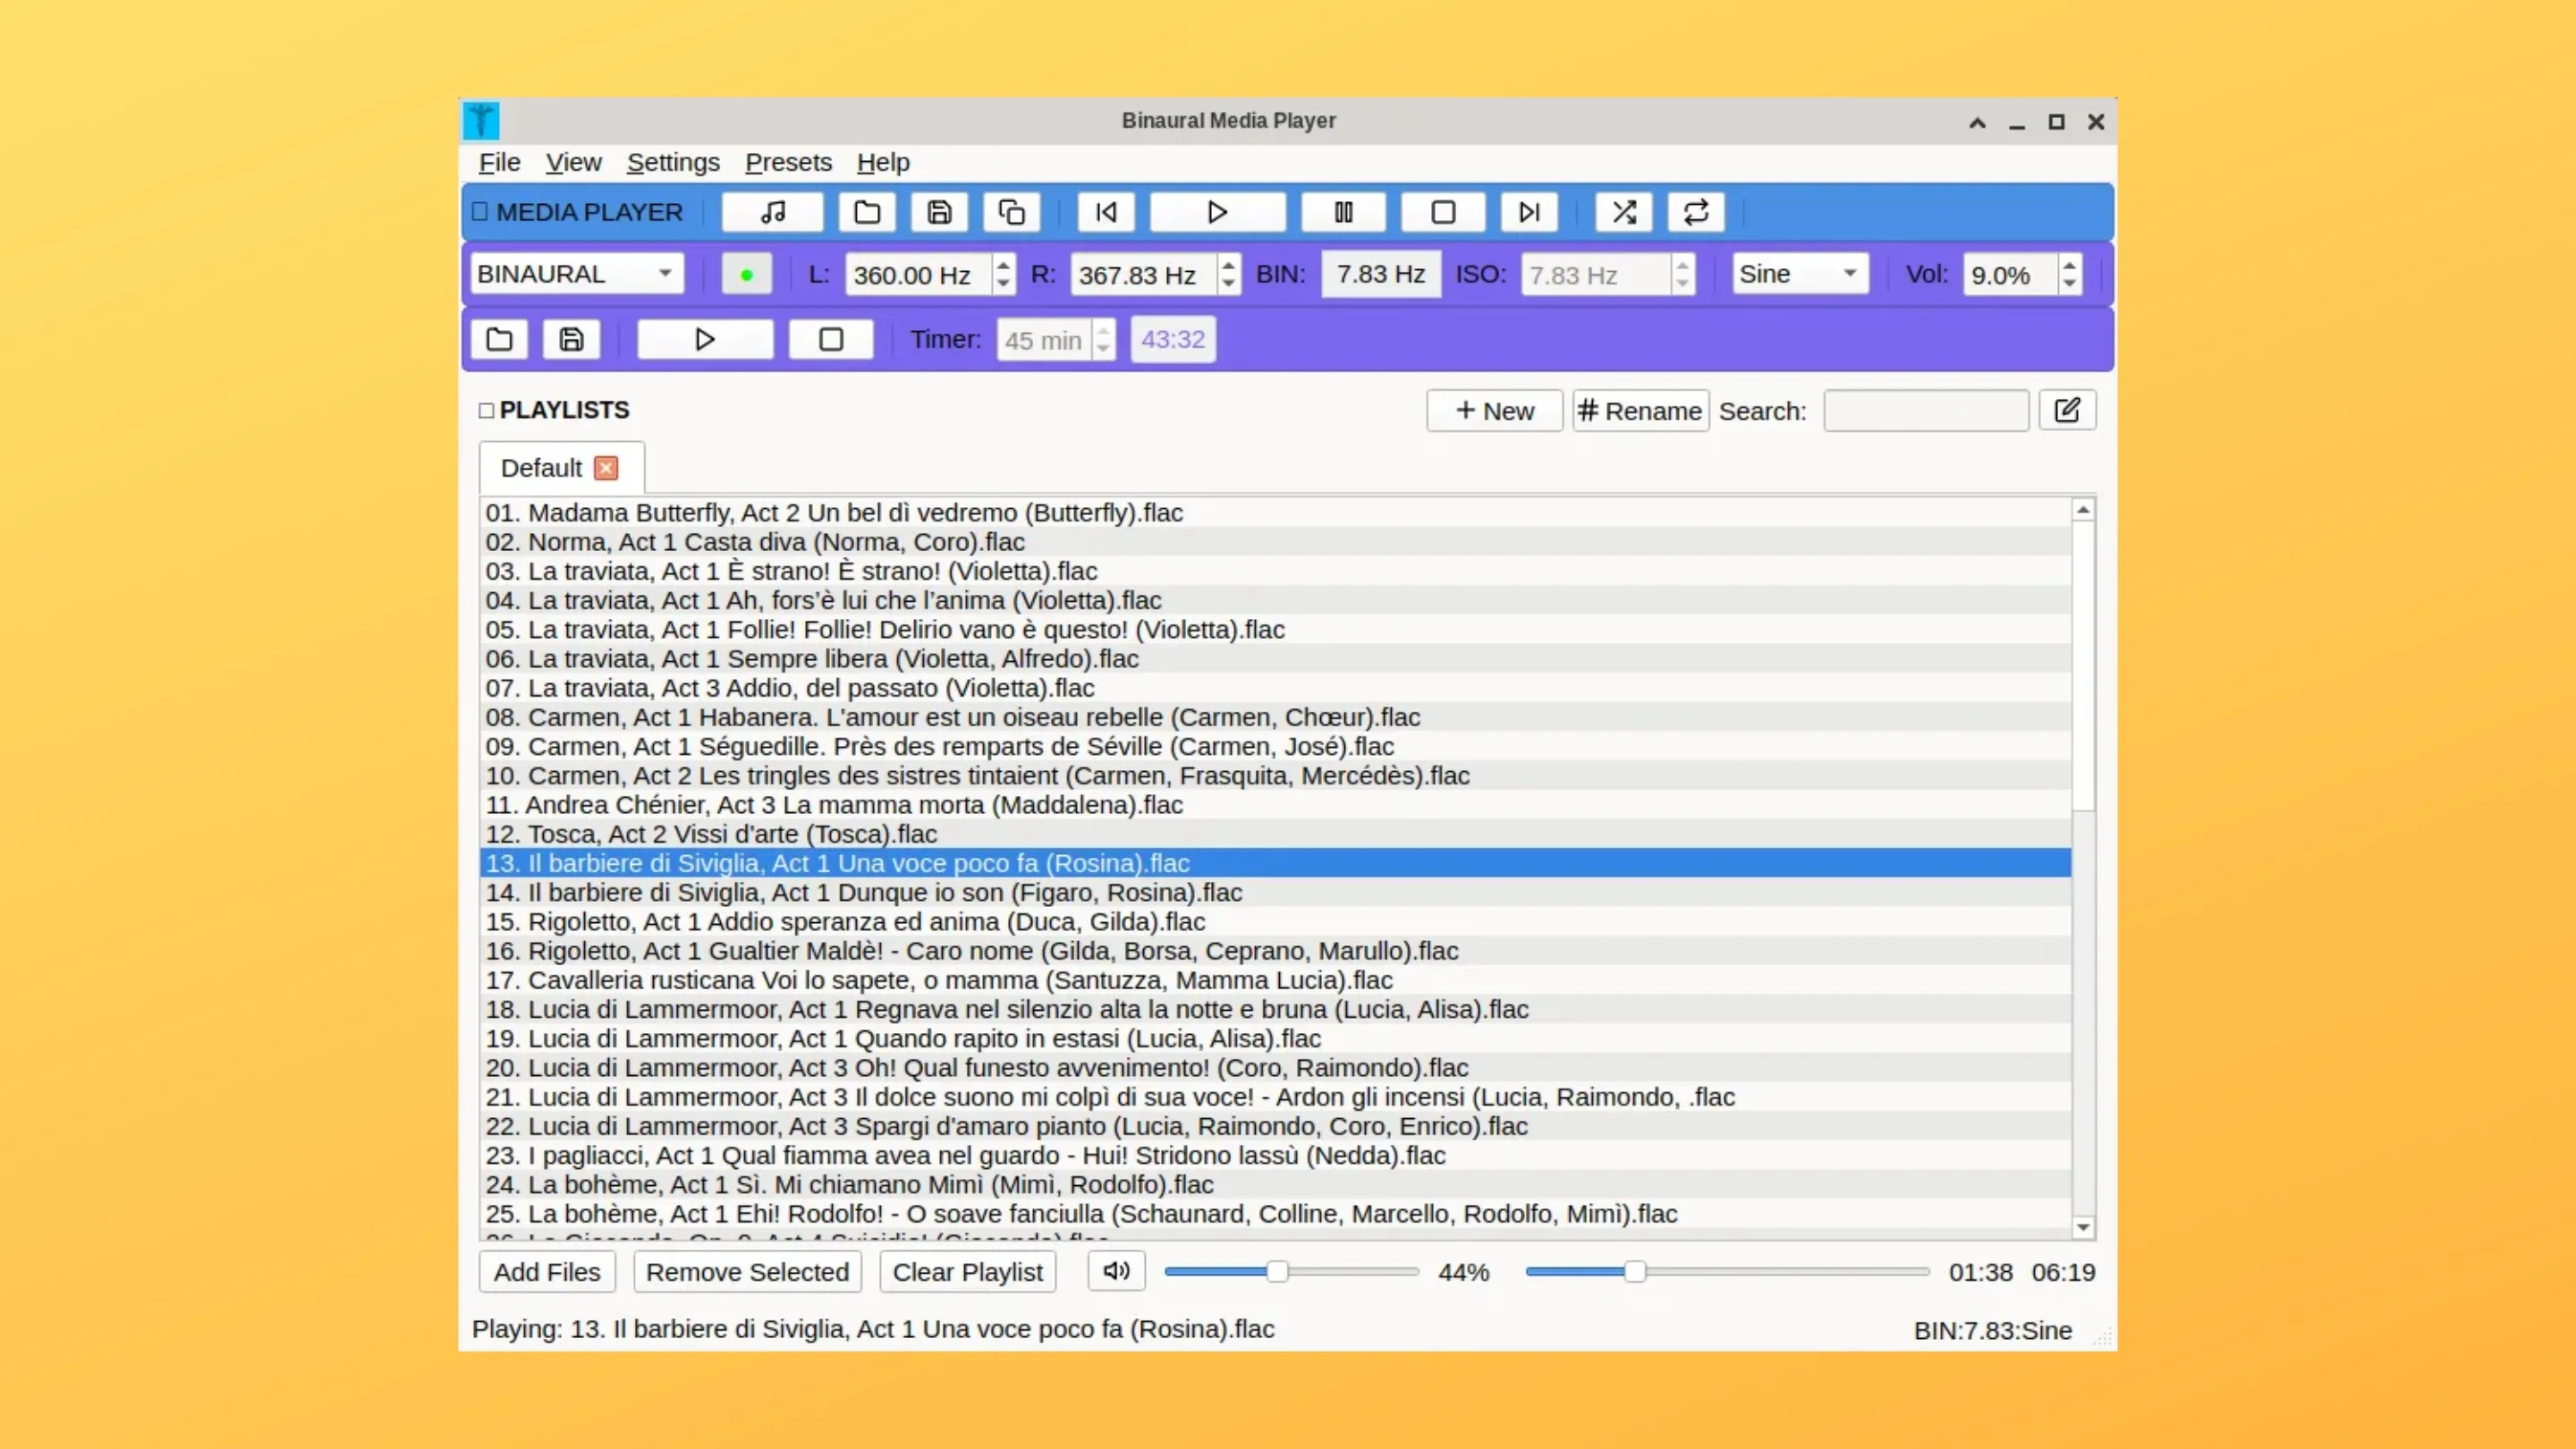Select the Default playlist tab
This screenshot has width=2576, height=1449.
[x=542, y=466]
